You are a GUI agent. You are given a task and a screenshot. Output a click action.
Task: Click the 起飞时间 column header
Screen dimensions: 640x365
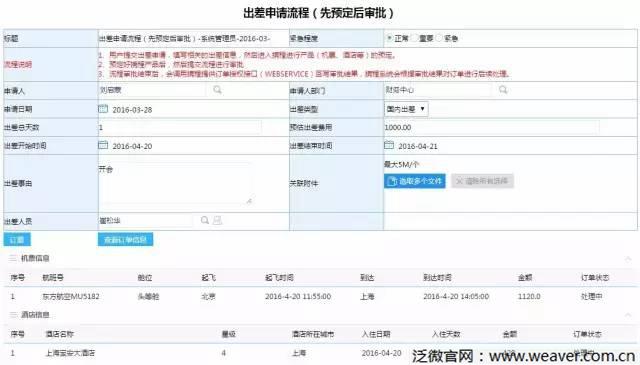[279, 278]
